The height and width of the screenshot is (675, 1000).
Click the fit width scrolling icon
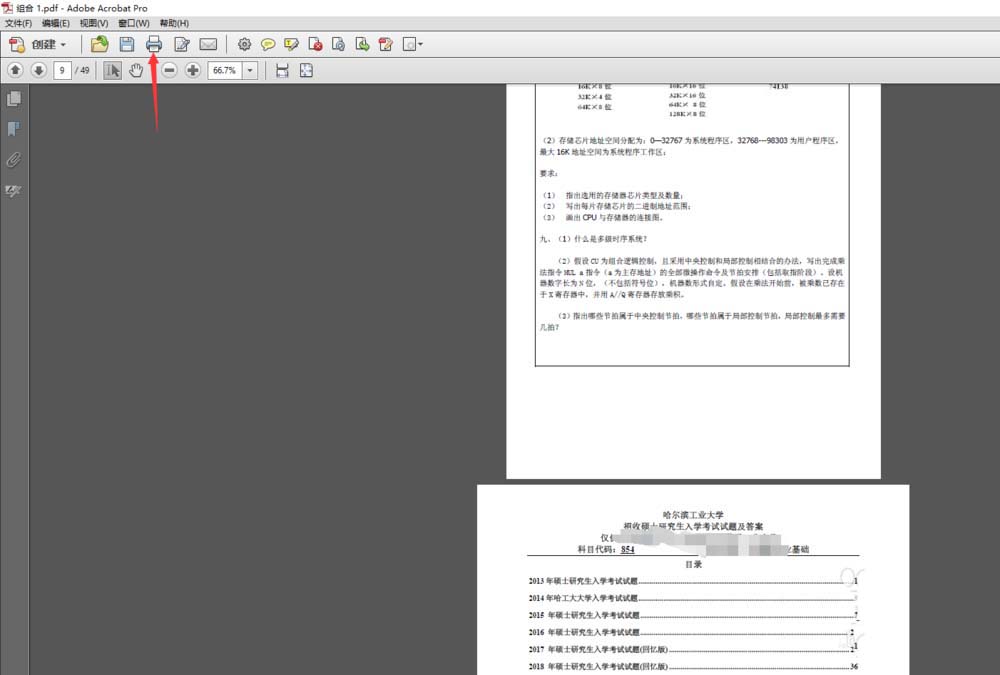coord(282,70)
